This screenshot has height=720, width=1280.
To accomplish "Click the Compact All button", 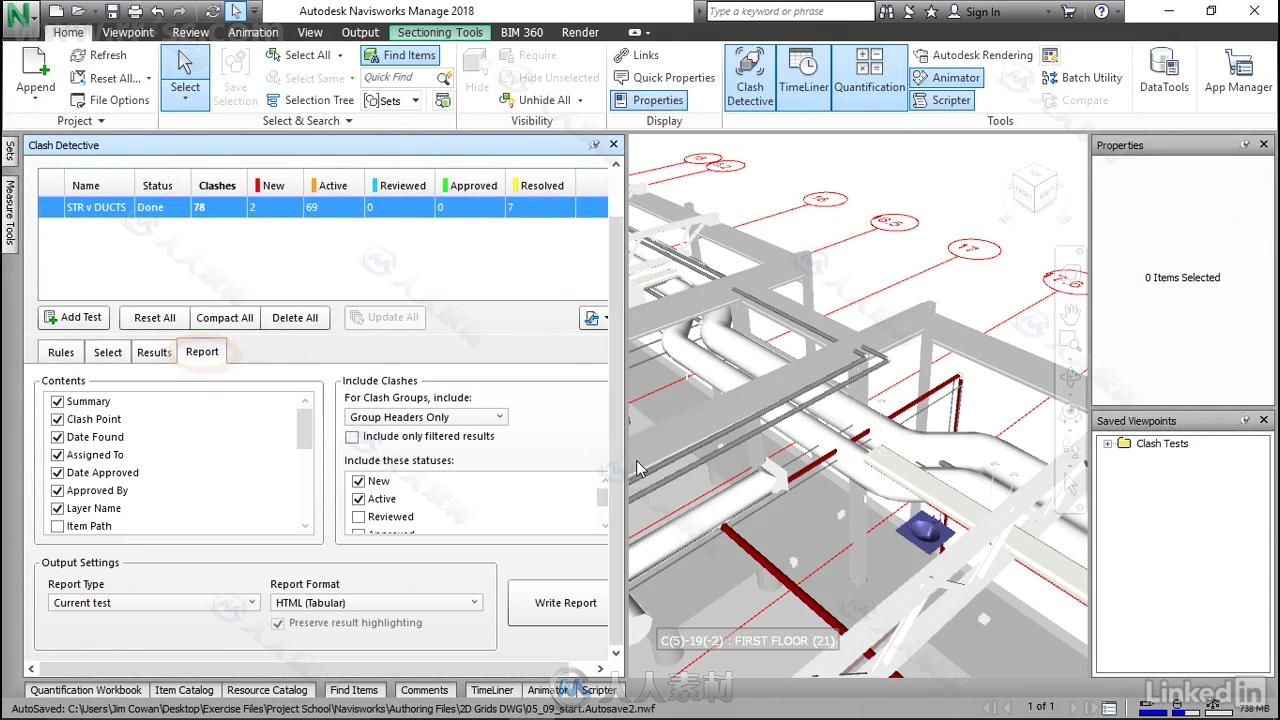I will pyautogui.click(x=225, y=318).
